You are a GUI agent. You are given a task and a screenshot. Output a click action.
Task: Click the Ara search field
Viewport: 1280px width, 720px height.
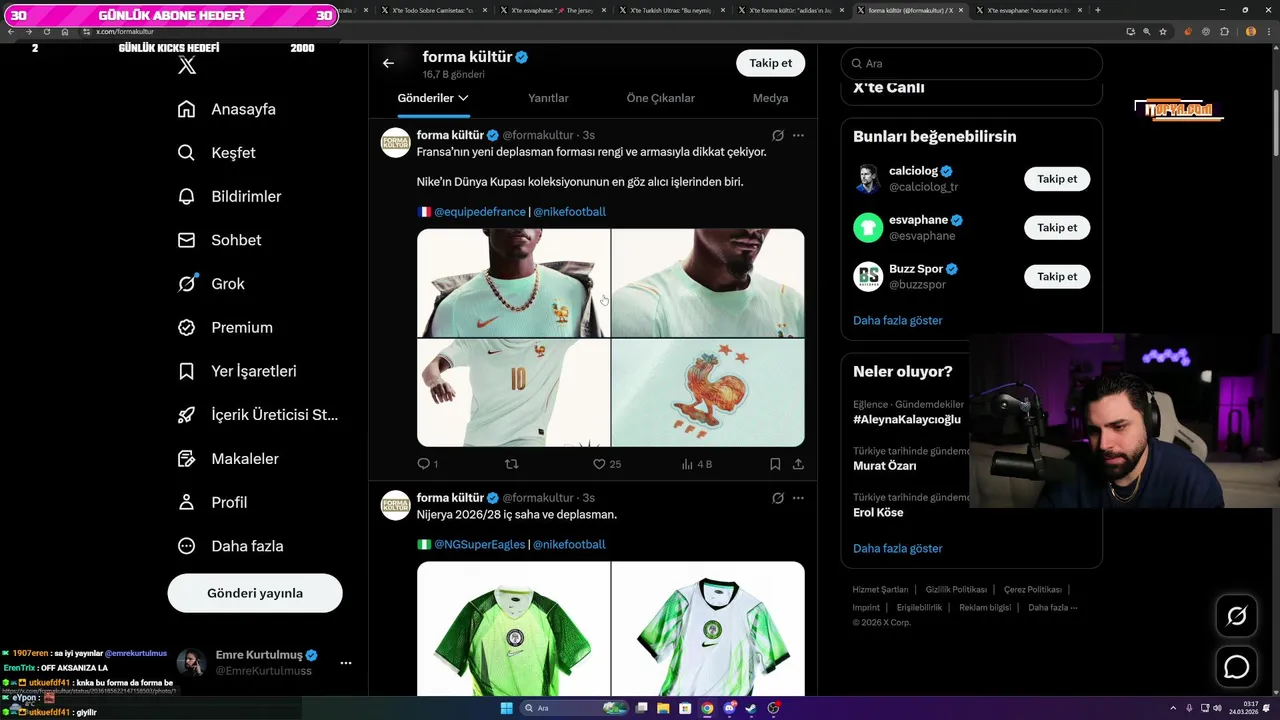tap(971, 63)
